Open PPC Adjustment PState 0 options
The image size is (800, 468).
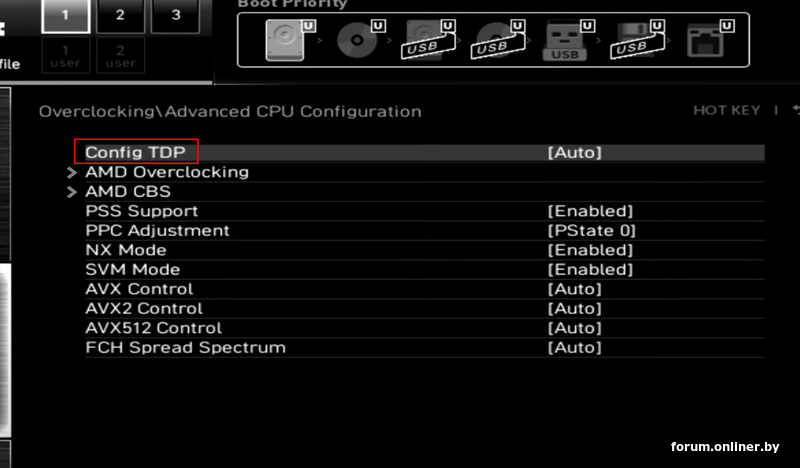pos(592,231)
